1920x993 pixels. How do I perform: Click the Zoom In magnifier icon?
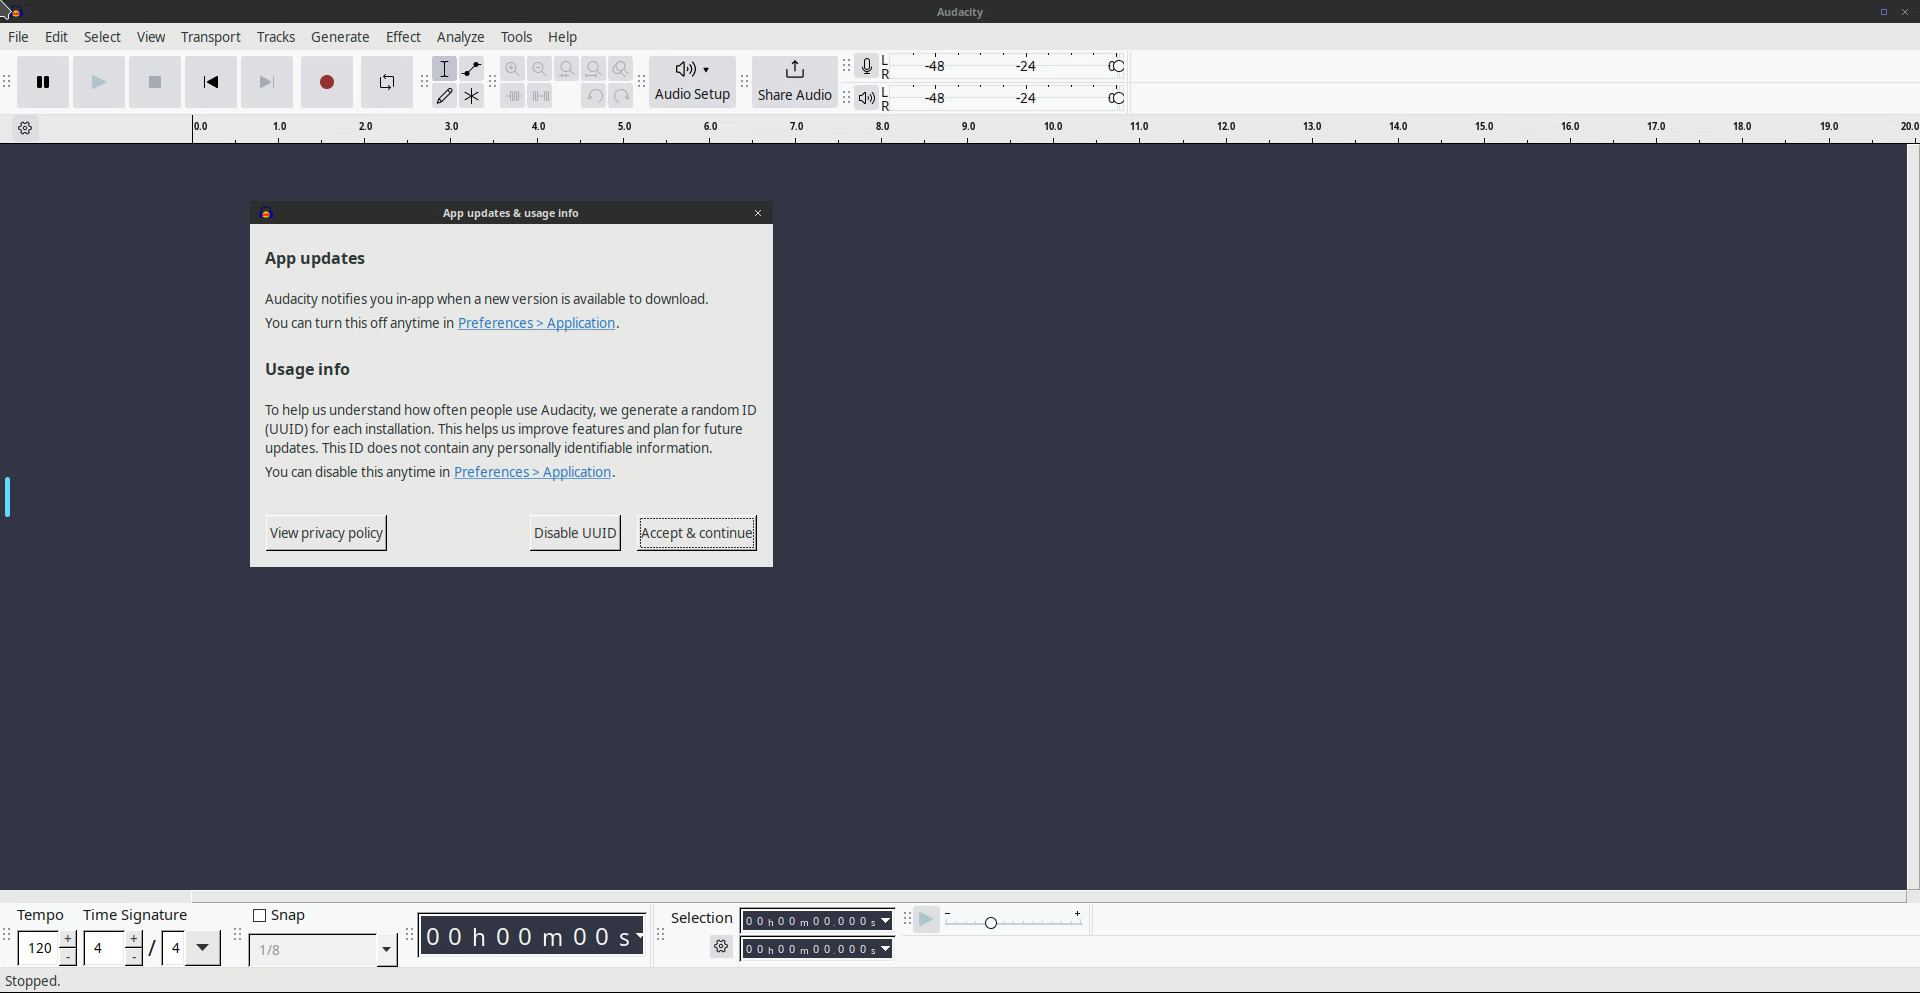tap(513, 69)
